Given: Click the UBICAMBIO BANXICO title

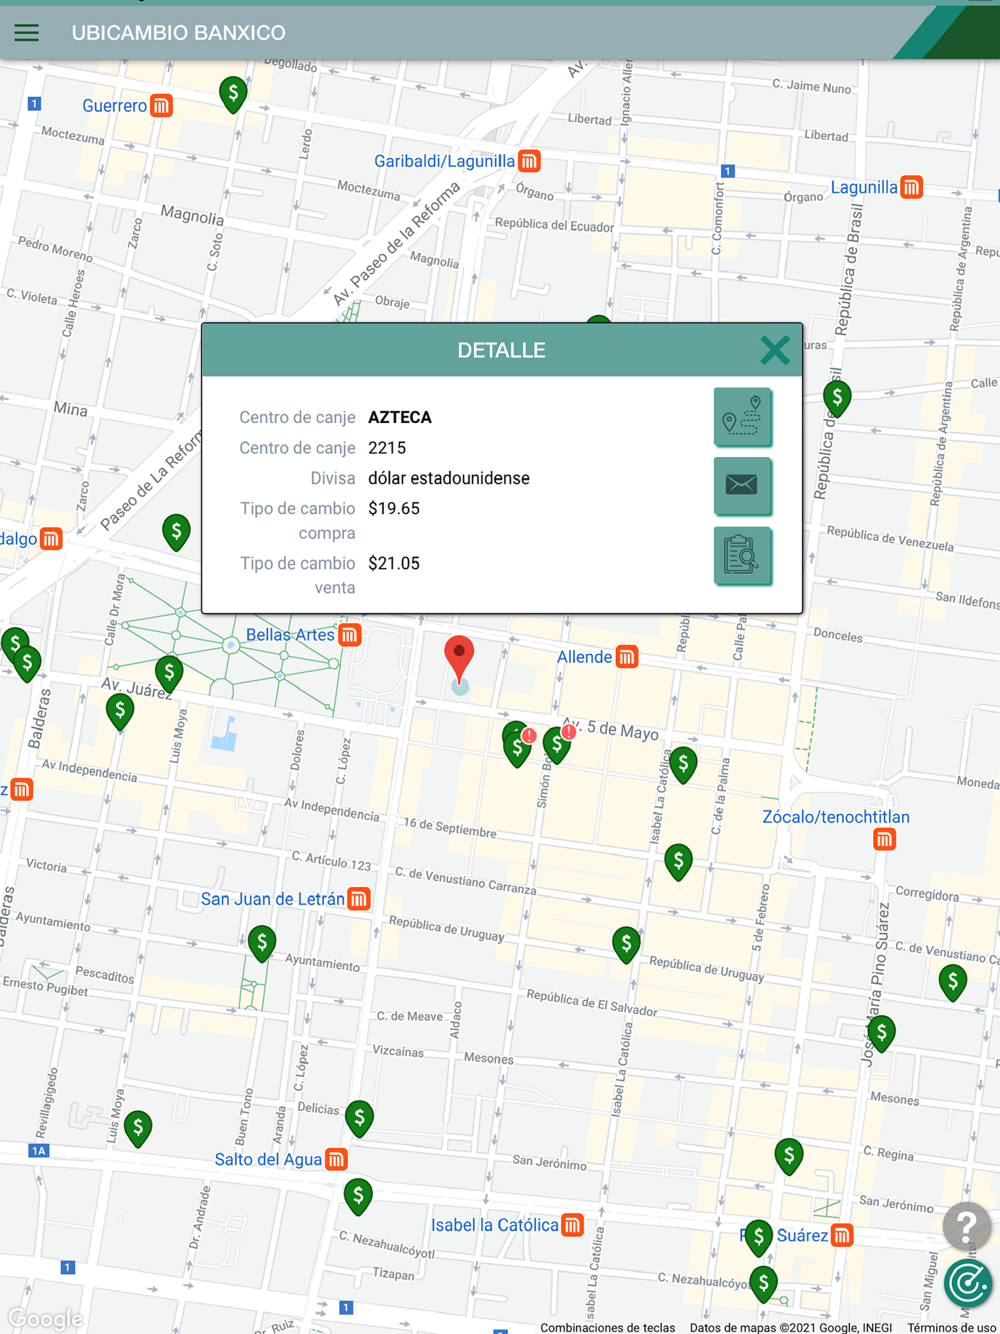Looking at the screenshot, I should point(178,33).
